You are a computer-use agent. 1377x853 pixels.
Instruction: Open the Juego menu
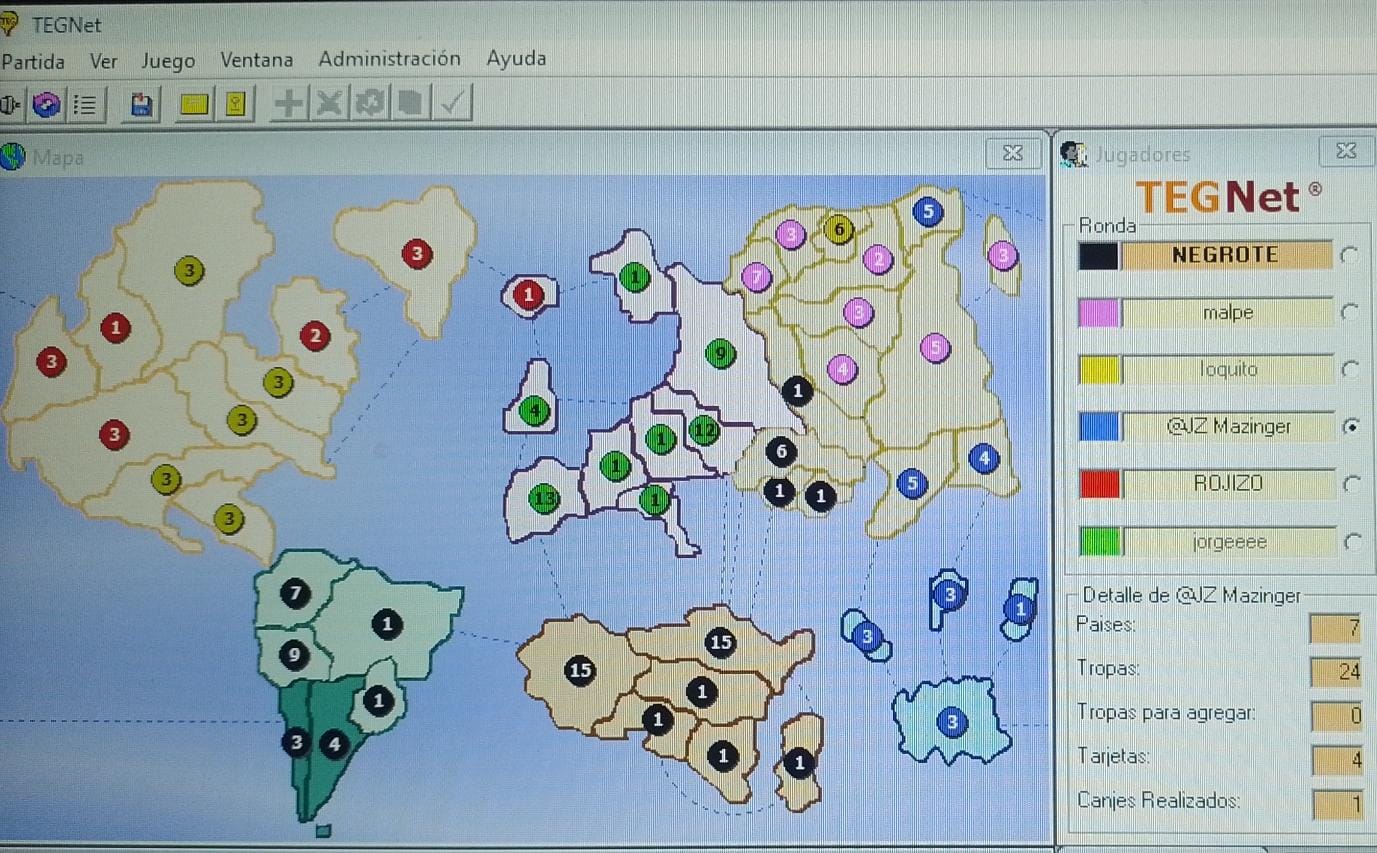[168, 61]
